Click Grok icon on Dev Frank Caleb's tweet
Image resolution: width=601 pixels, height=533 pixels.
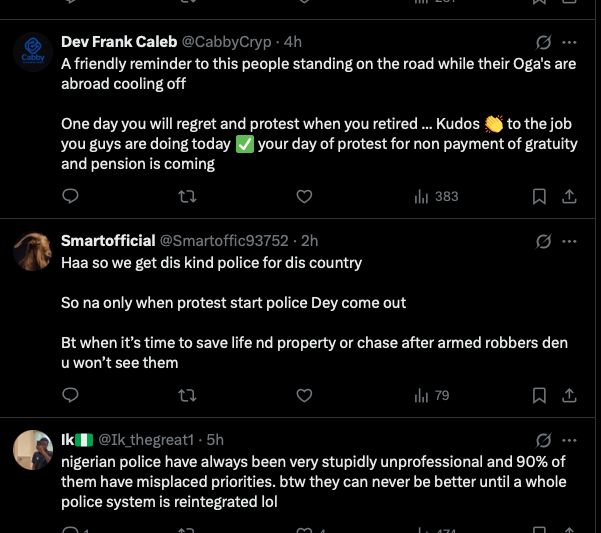(x=544, y=42)
